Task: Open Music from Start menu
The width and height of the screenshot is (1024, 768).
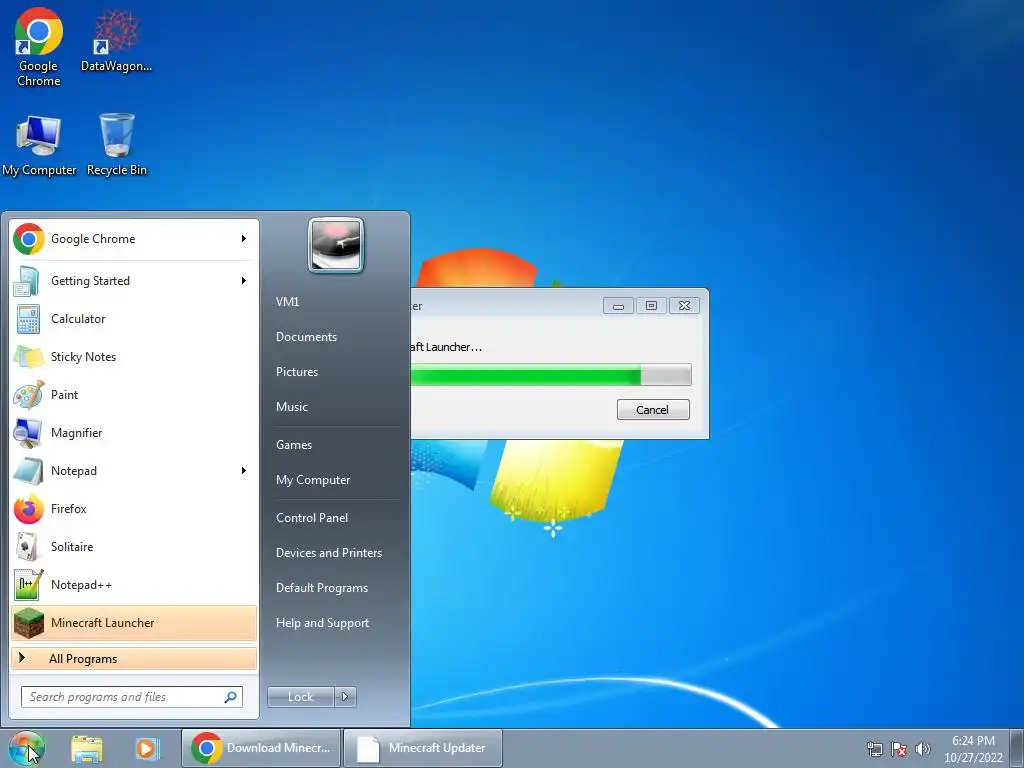Action: click(x=291, y=407)
